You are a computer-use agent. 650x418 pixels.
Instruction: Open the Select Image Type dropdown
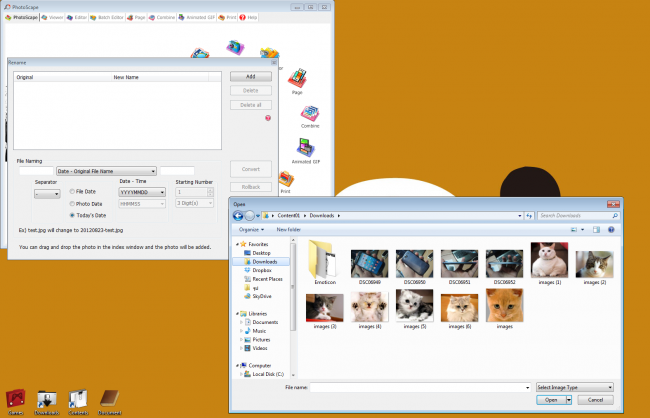(575, 387)
